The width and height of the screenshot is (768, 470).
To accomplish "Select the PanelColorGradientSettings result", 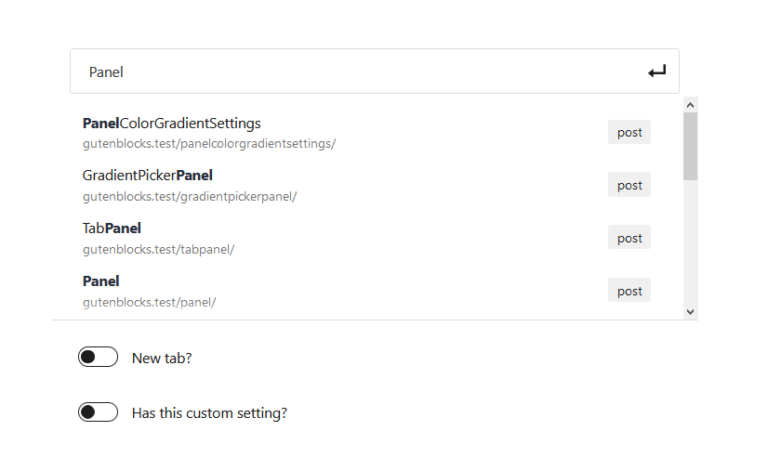I will click(x=366, y=133).
